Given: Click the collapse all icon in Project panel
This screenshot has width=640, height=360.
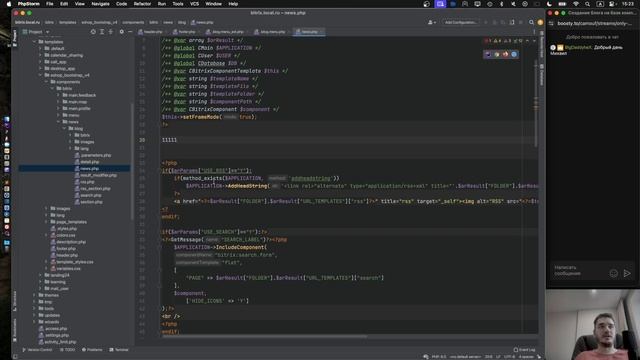Looking at the screenshot, I should pos(111,32).
